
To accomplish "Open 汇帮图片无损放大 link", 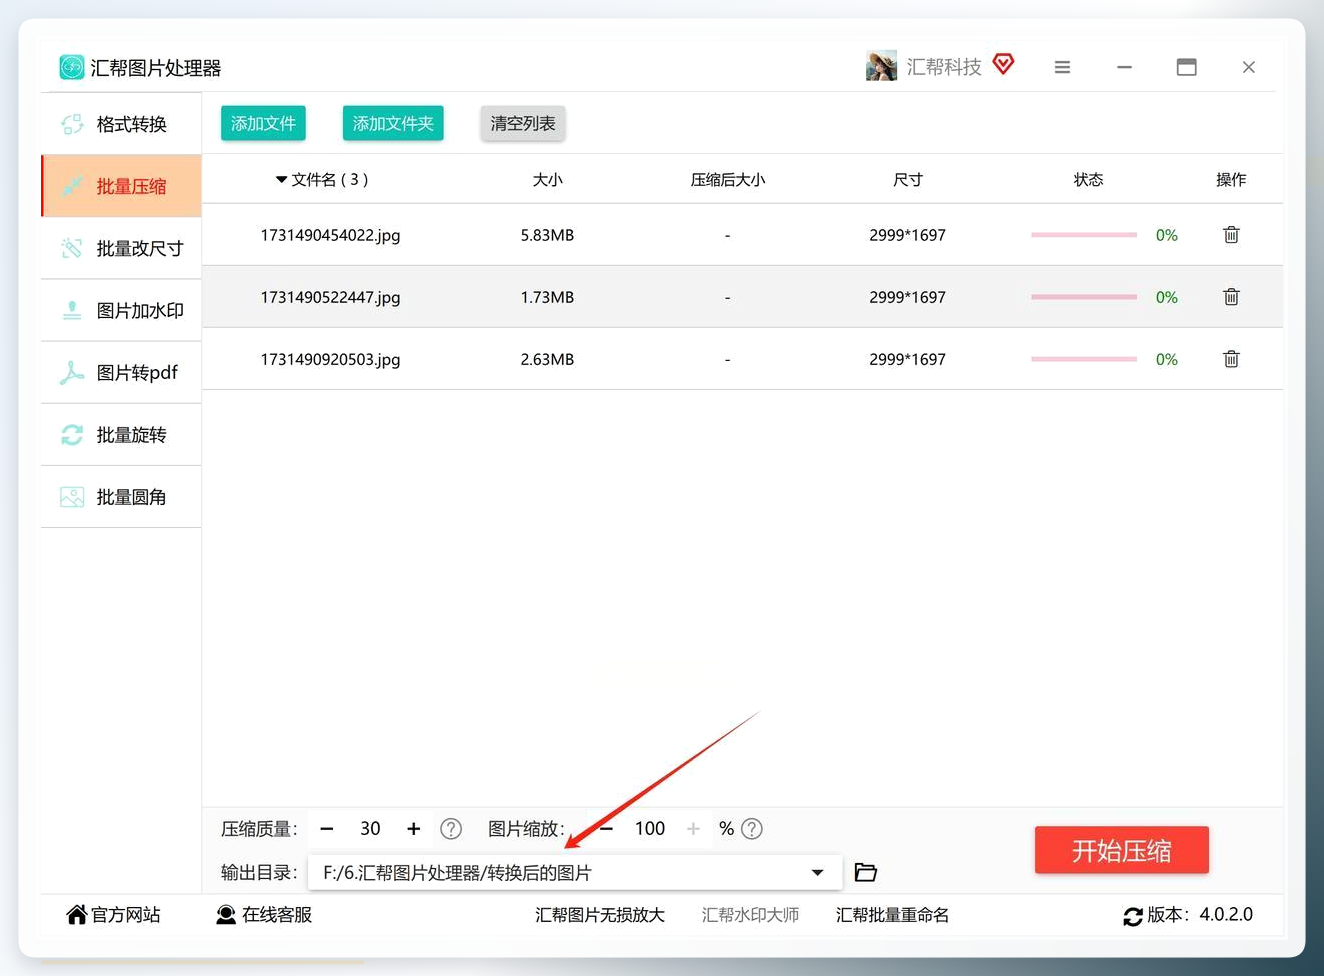I will tap(600, 915).
